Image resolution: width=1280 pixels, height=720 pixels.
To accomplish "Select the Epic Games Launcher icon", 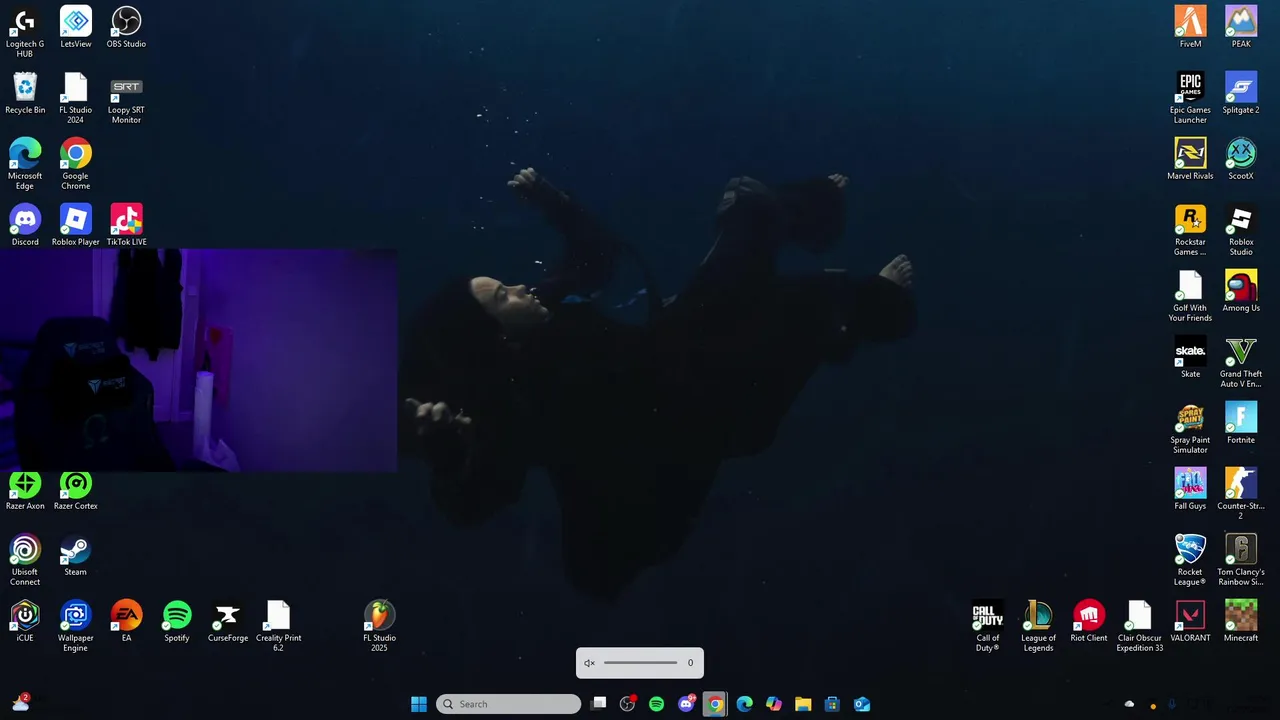I will 1190,98.
